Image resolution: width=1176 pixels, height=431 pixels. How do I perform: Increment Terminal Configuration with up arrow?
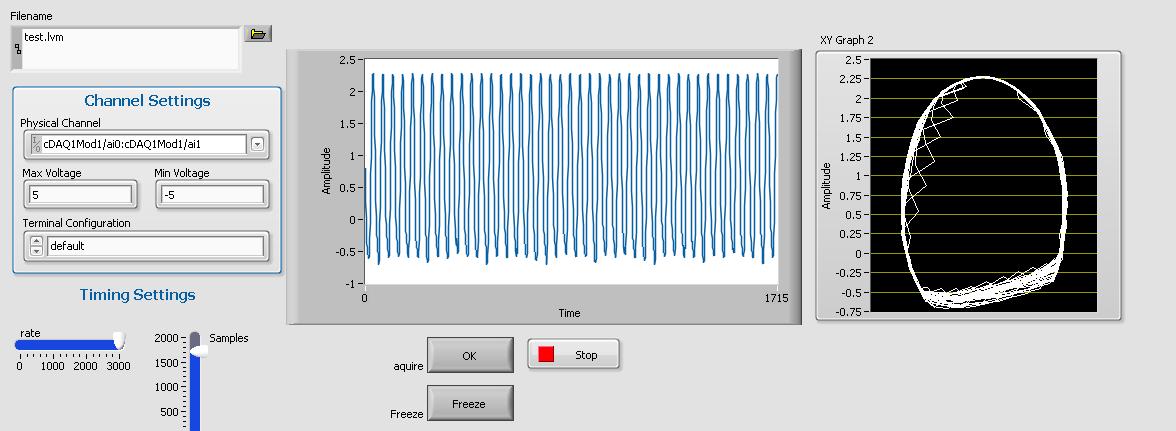[x=37, y=241]
